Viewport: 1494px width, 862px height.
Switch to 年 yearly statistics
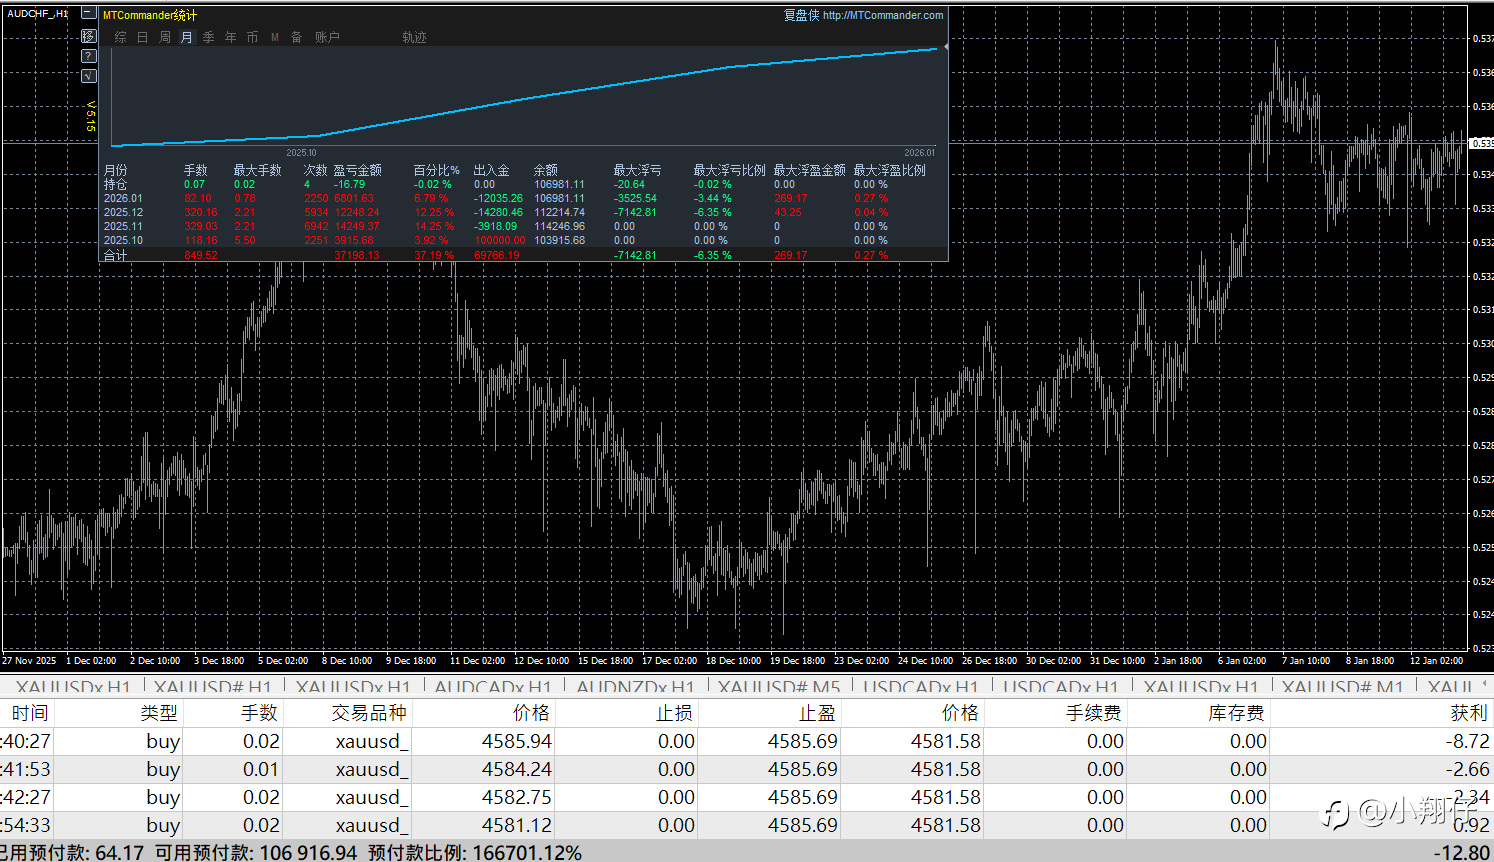click(x=231, y=37)
